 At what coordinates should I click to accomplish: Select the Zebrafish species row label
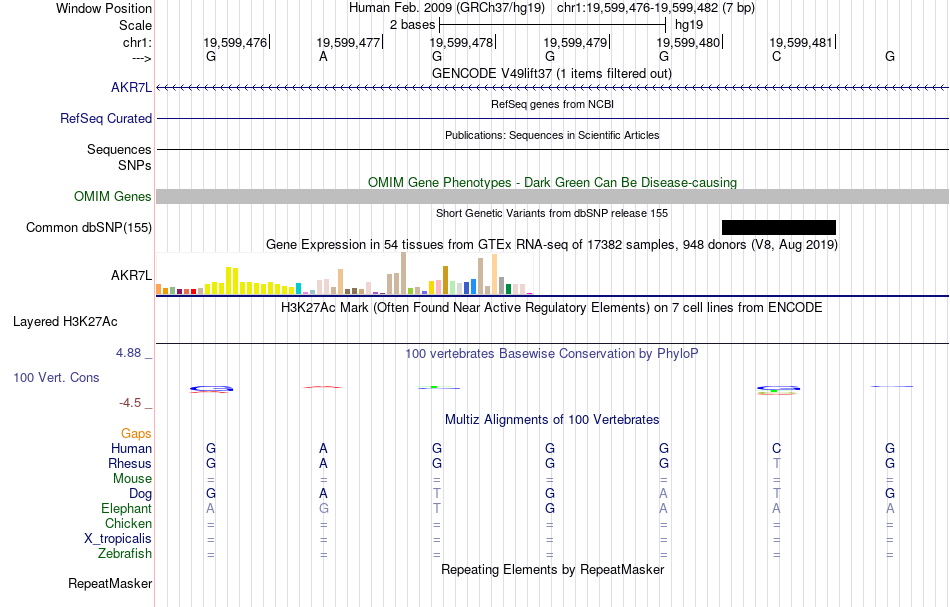(x=125, y=553)
